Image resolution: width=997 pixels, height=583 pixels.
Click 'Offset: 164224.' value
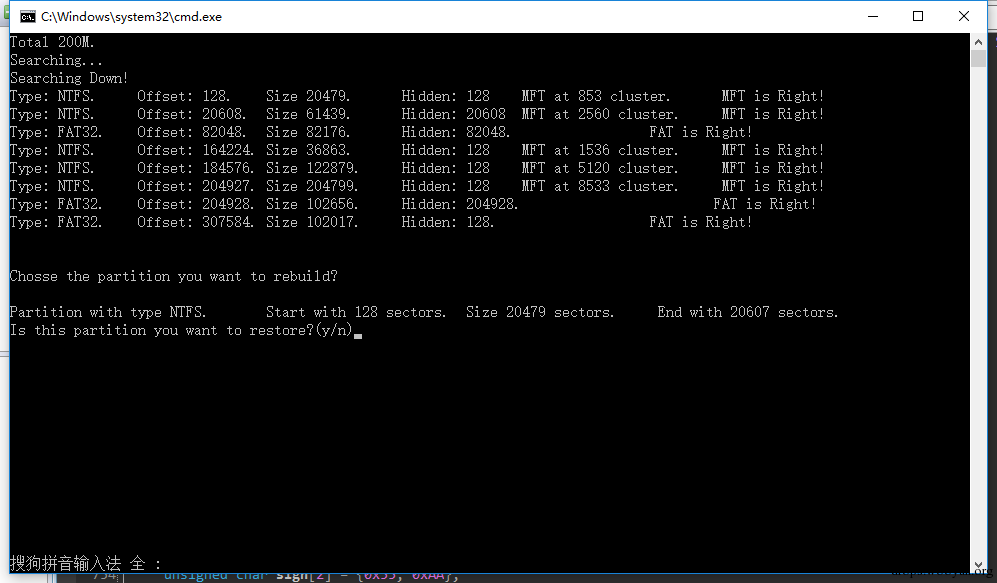[x=196, y=150]
